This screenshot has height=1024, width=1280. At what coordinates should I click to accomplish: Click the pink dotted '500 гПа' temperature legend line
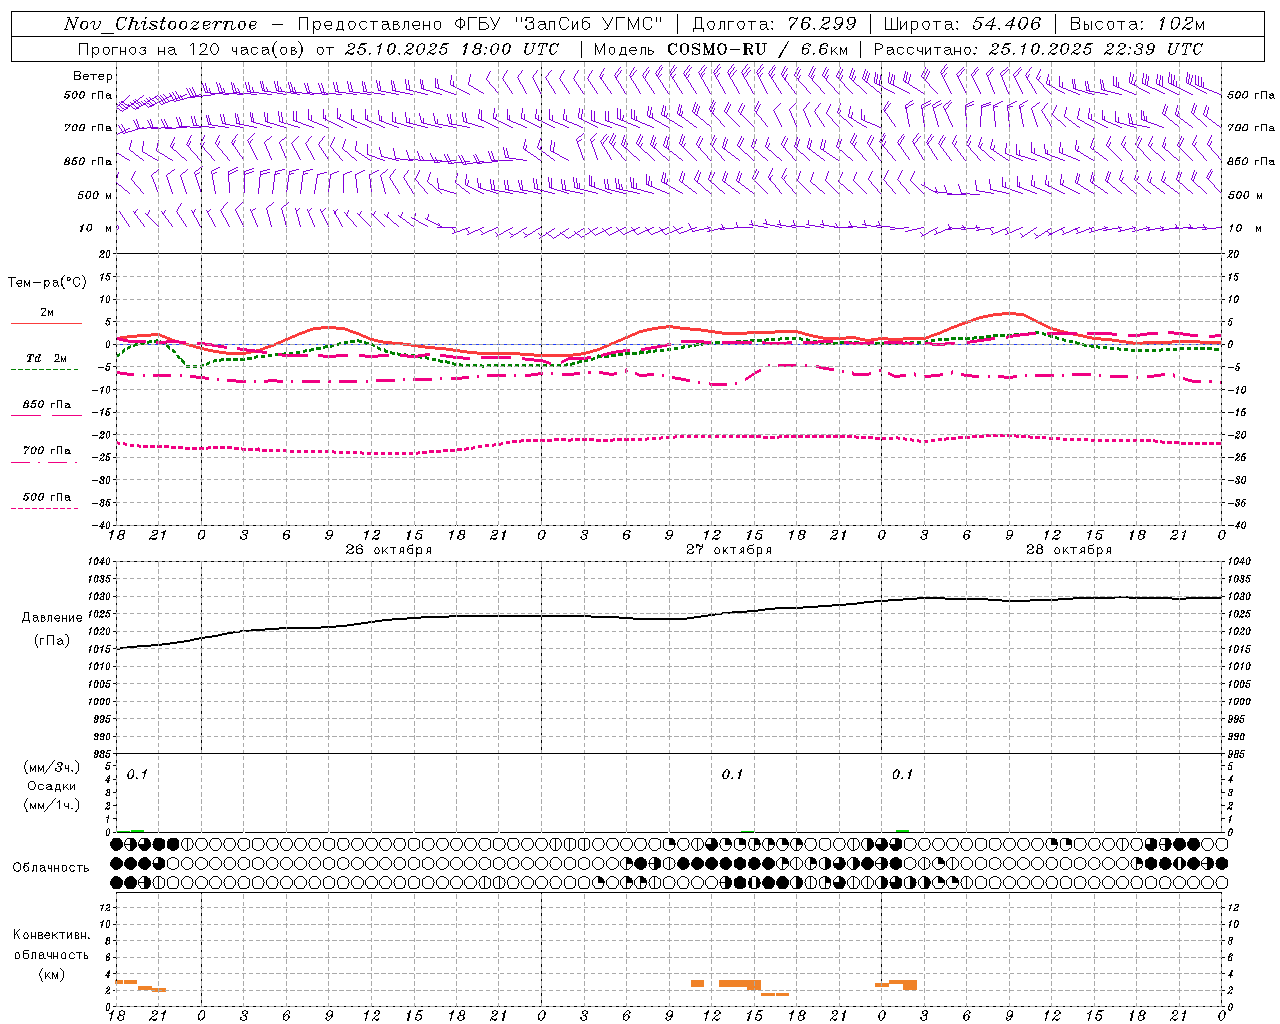click(44, 508)
